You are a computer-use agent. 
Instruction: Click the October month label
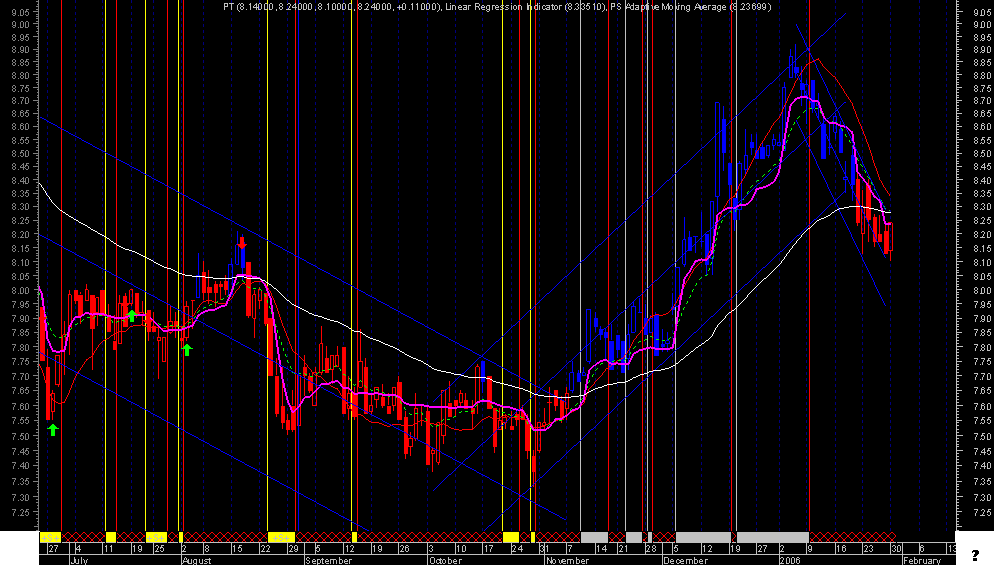click(x=445, y=561)
